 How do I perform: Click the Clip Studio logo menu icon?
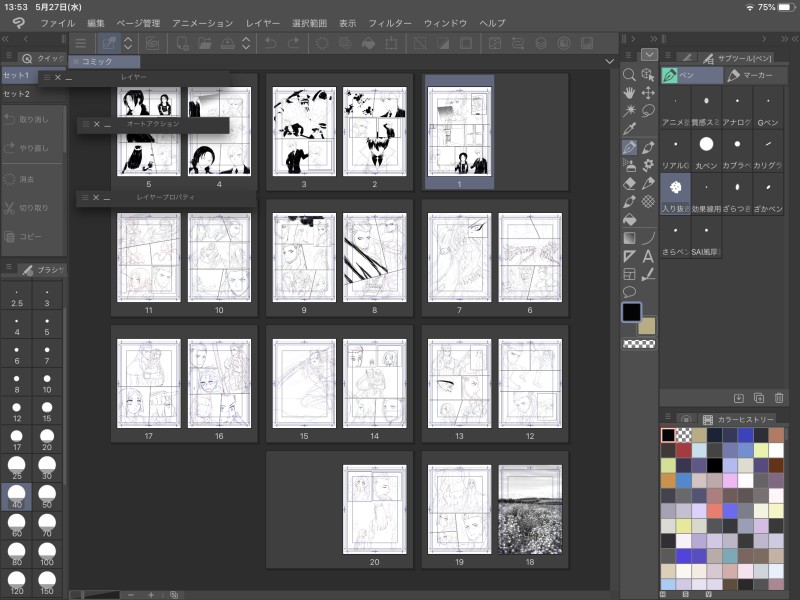[x=19, y=23]
